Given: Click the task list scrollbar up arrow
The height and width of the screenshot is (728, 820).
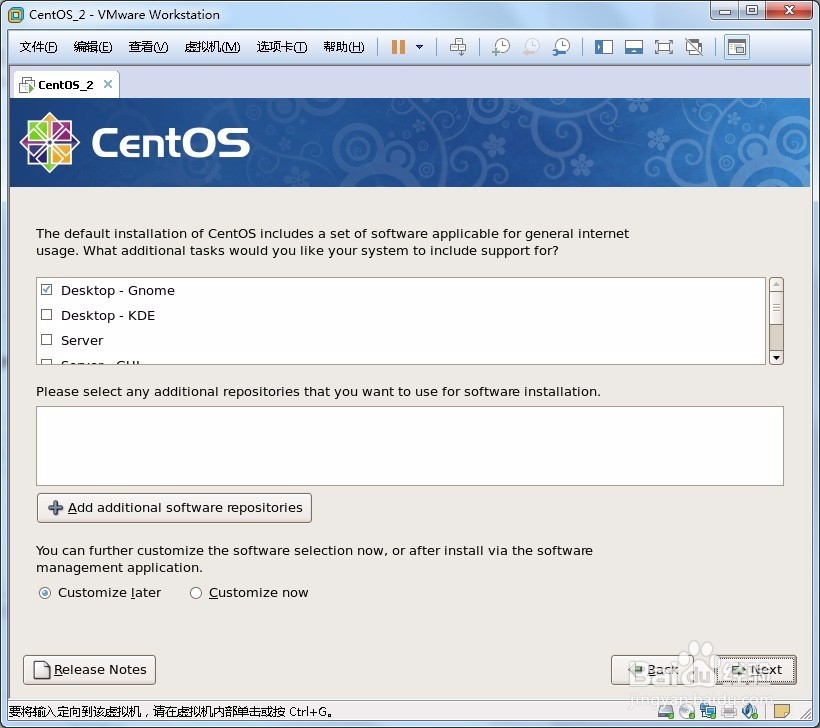Looking at the screenshot, I should tap(777, 285).
